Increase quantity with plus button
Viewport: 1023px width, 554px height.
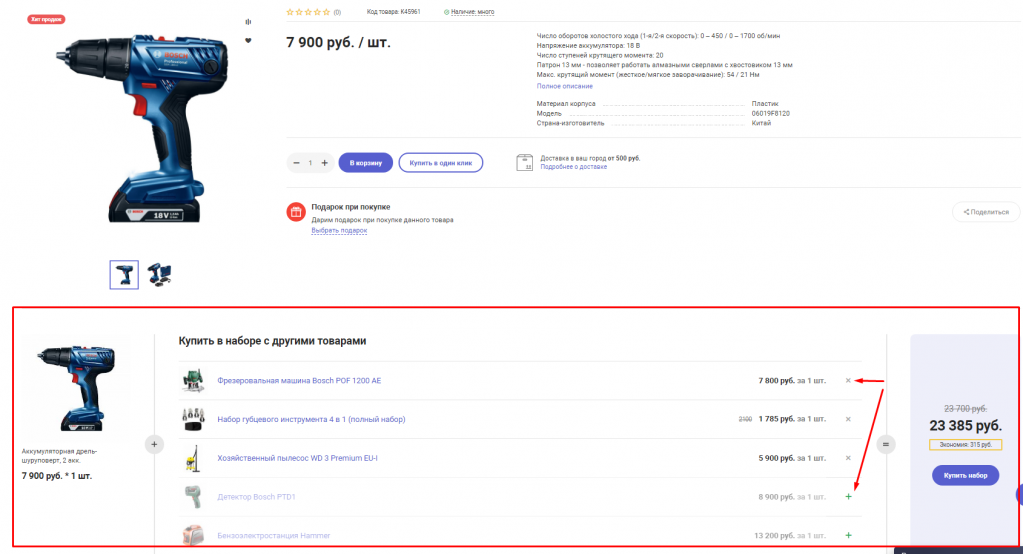click(324, 163)
